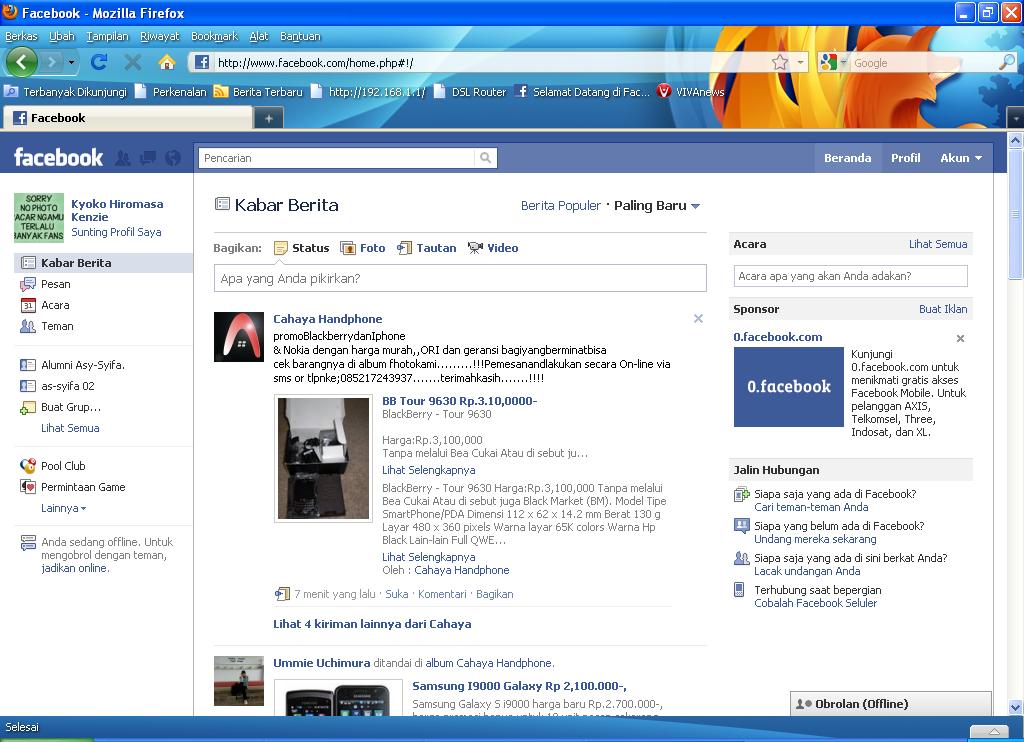Screen dimensions: 1024x742
Task: Hide the Cahaya Handphone post with X
Action: tap(698, 319)
